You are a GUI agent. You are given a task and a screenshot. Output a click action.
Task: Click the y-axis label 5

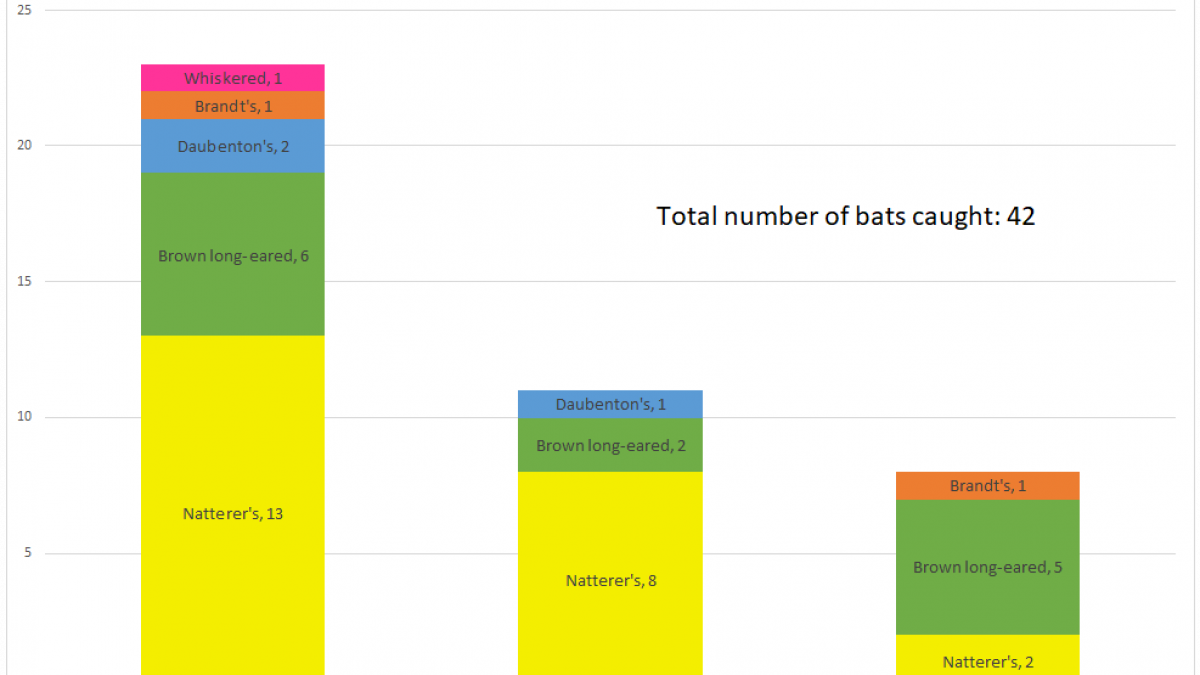[27, 554]
